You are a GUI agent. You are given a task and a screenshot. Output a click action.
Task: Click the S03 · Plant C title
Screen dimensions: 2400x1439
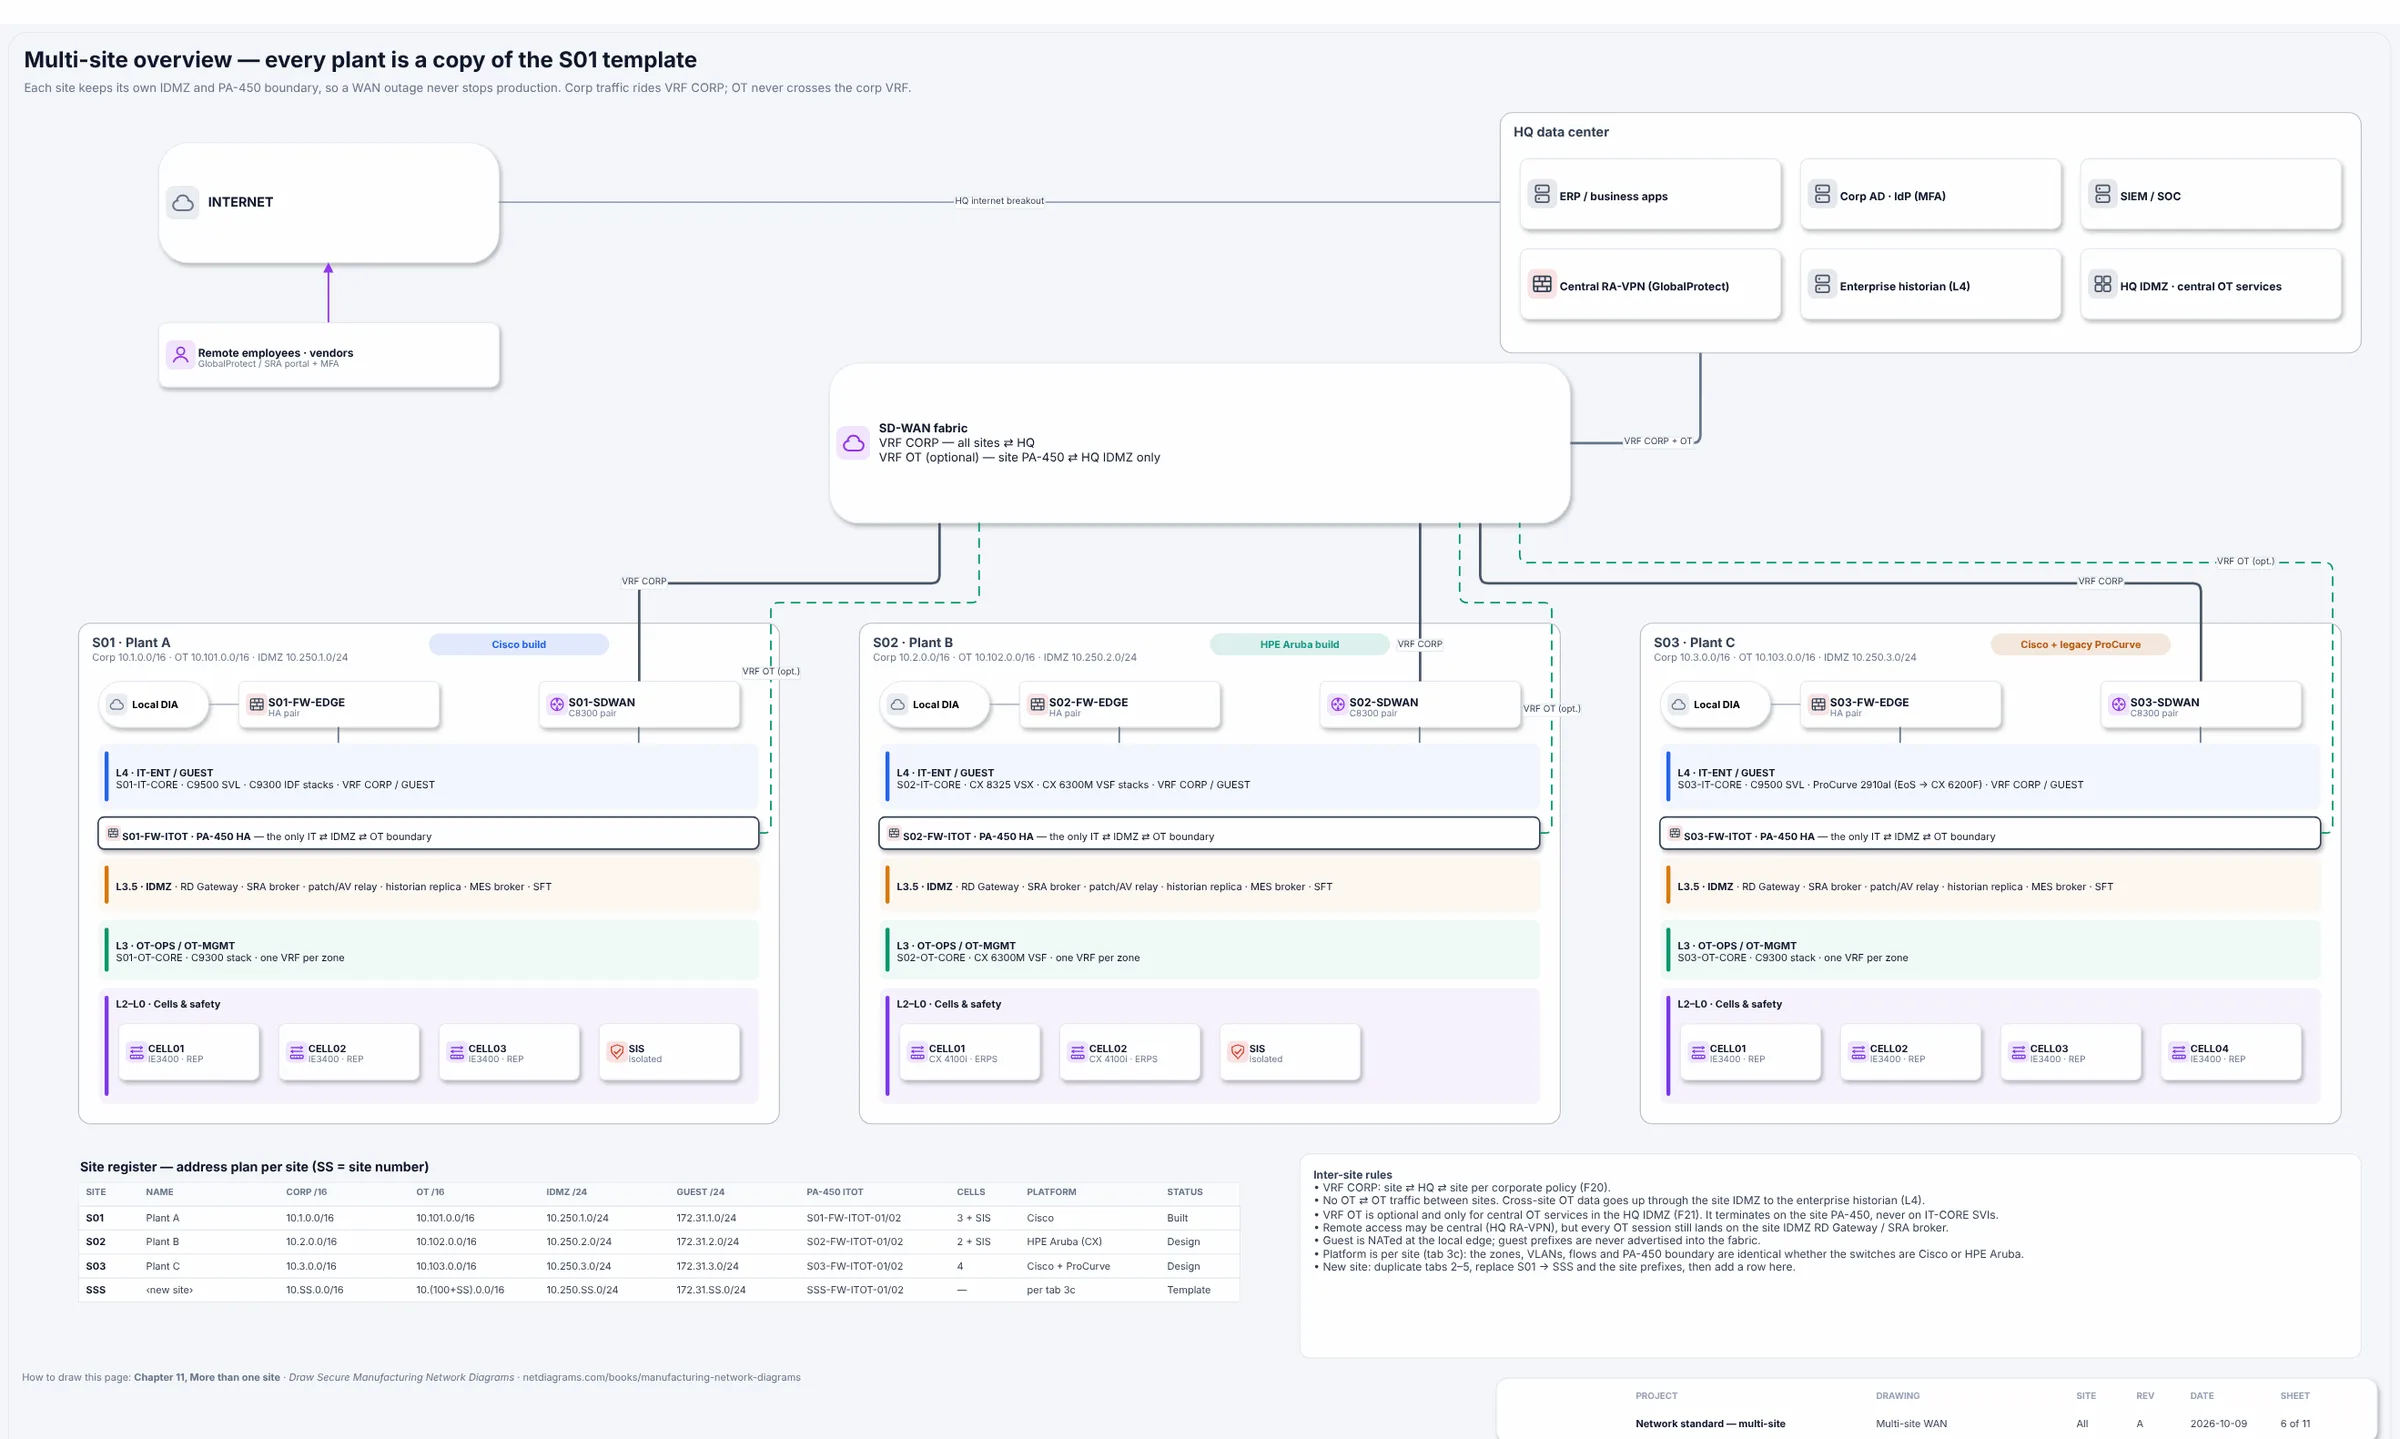pyautogui.click(x=1694, y=642)
